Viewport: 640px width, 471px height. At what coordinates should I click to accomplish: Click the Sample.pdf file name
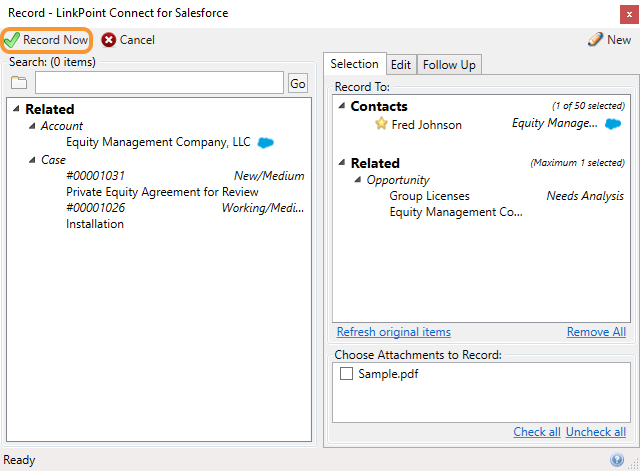[x=388, y=374]
